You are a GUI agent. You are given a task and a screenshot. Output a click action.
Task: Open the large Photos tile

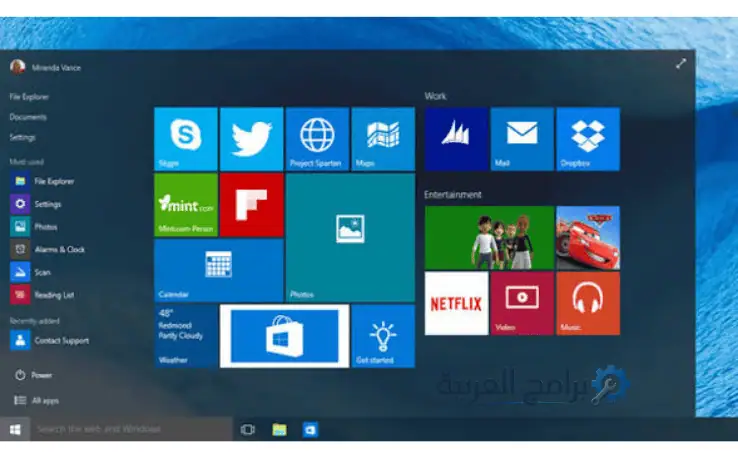tap(350, 237)
